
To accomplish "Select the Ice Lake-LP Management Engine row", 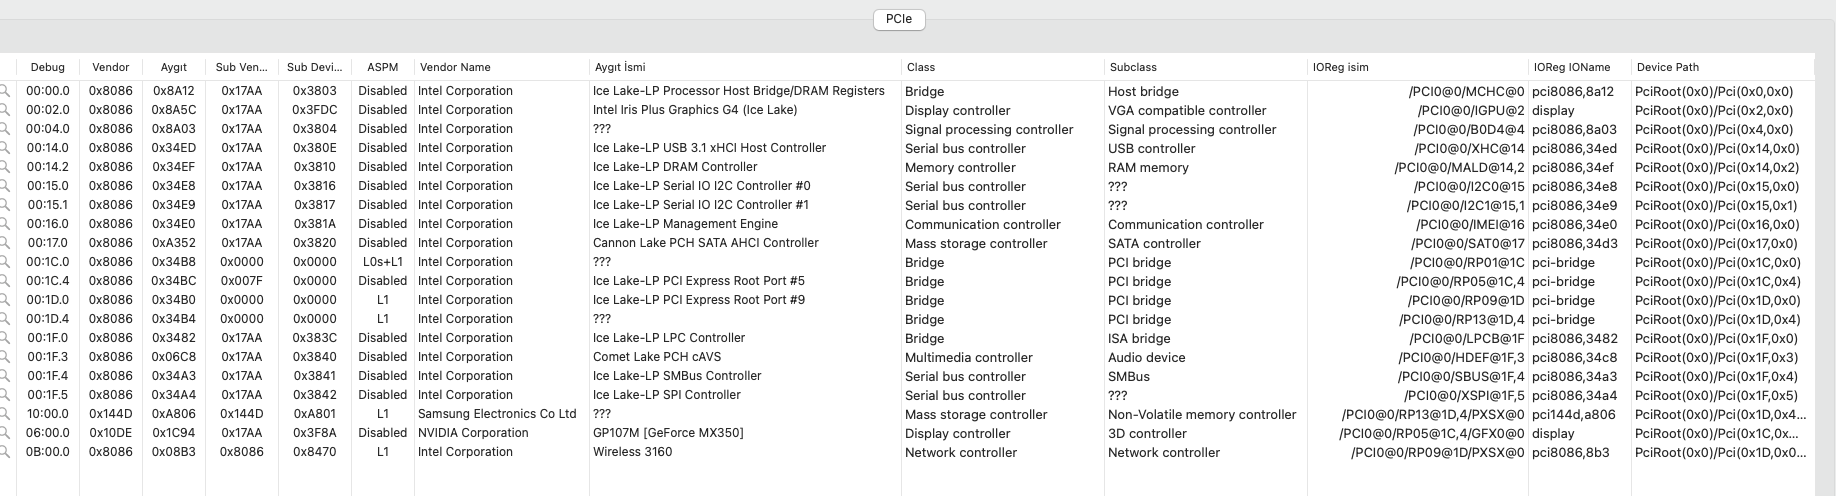I will (685, 224).
